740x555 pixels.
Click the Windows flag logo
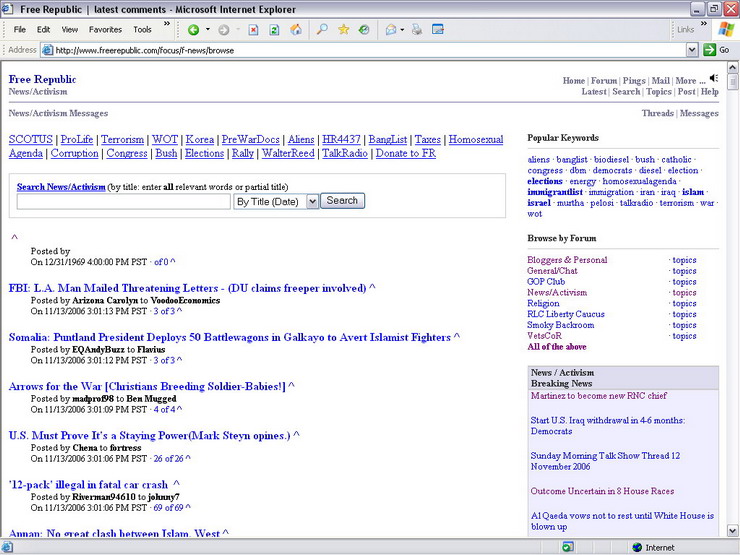coord(726,29)
